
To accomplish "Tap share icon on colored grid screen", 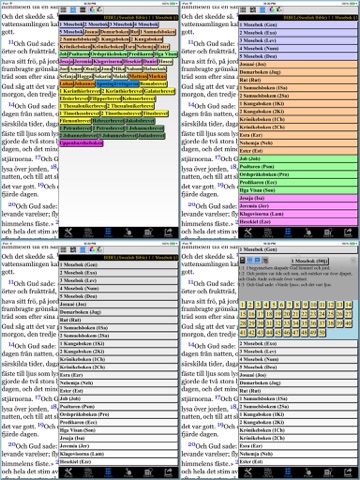I will point(168,232).
